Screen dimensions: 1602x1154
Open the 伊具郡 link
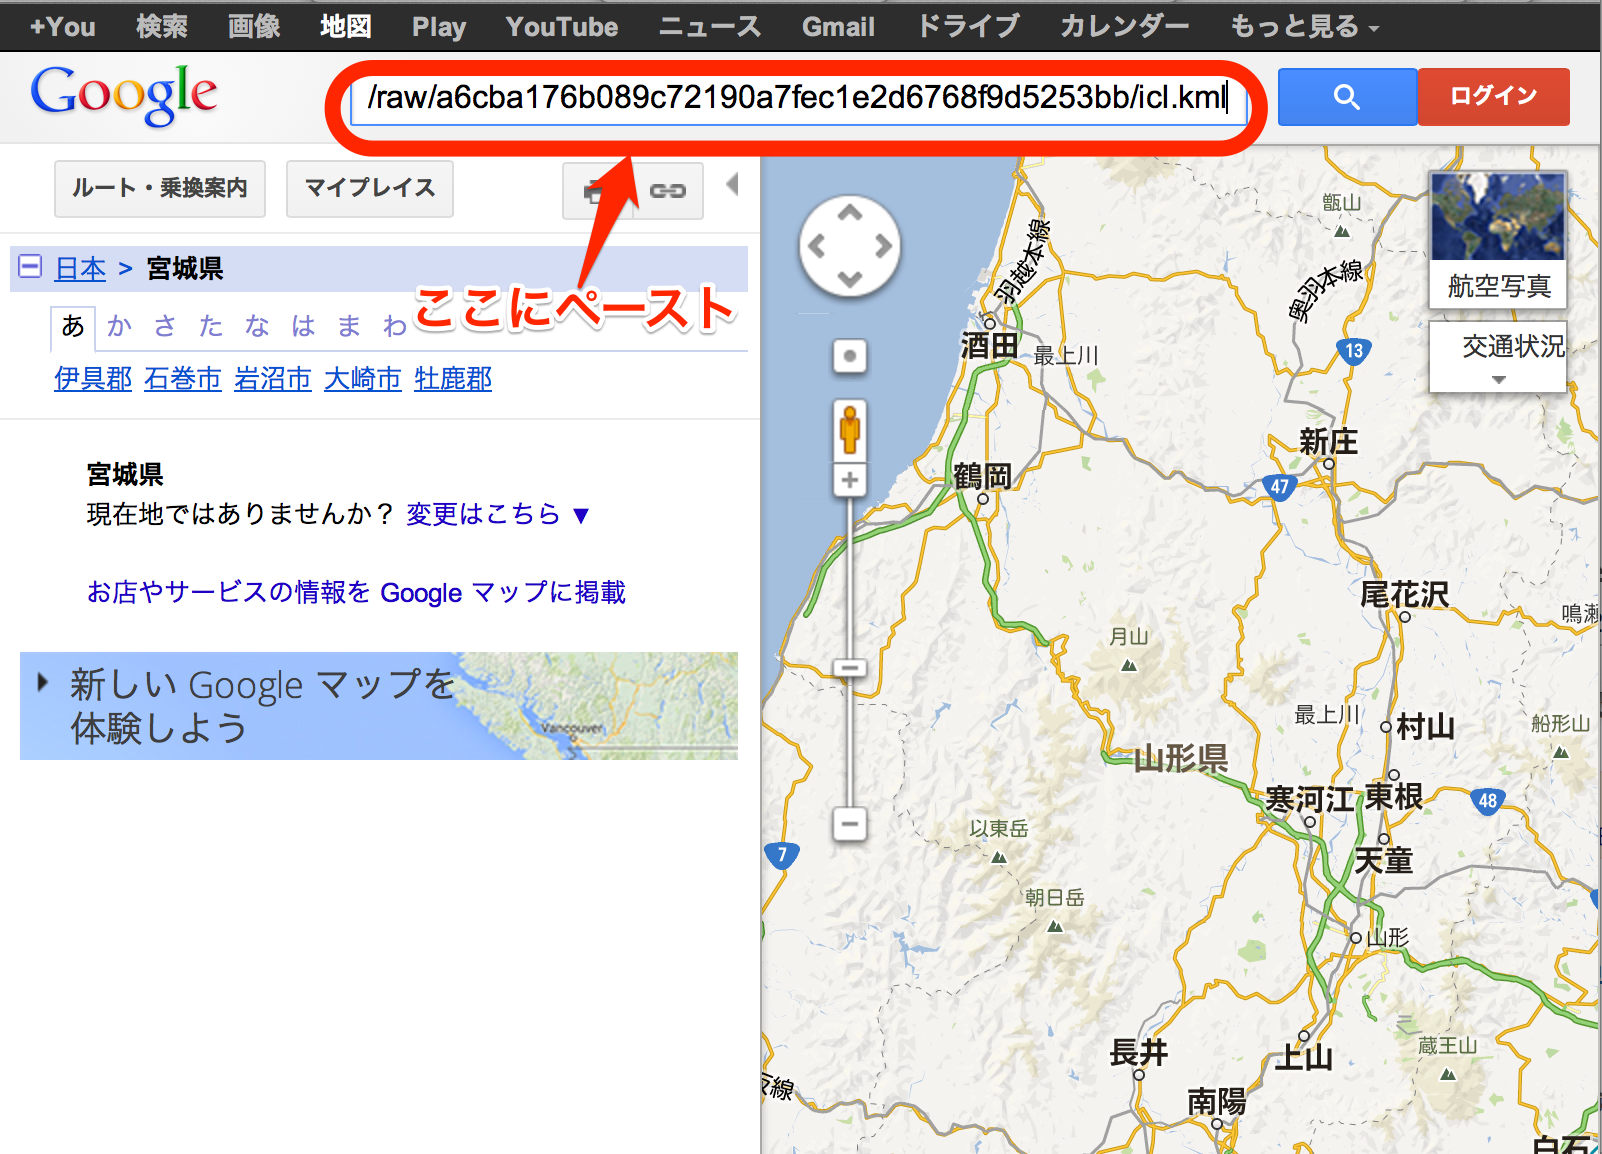(x=93, y=379)
